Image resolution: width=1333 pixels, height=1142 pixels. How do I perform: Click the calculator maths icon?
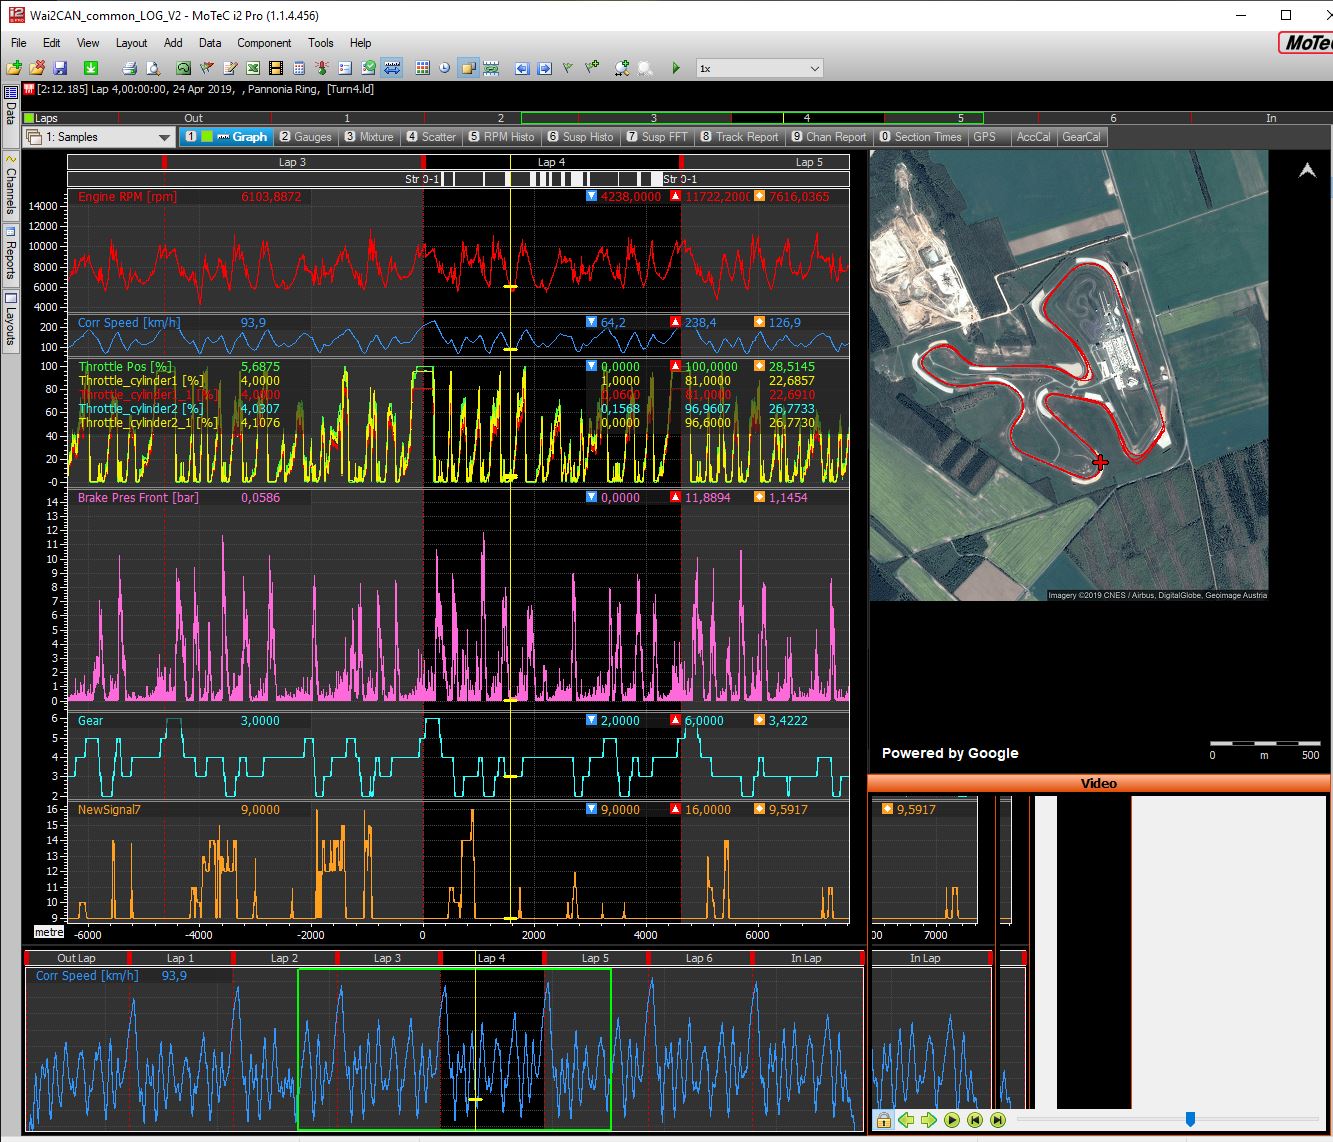(x=299, y=68)
